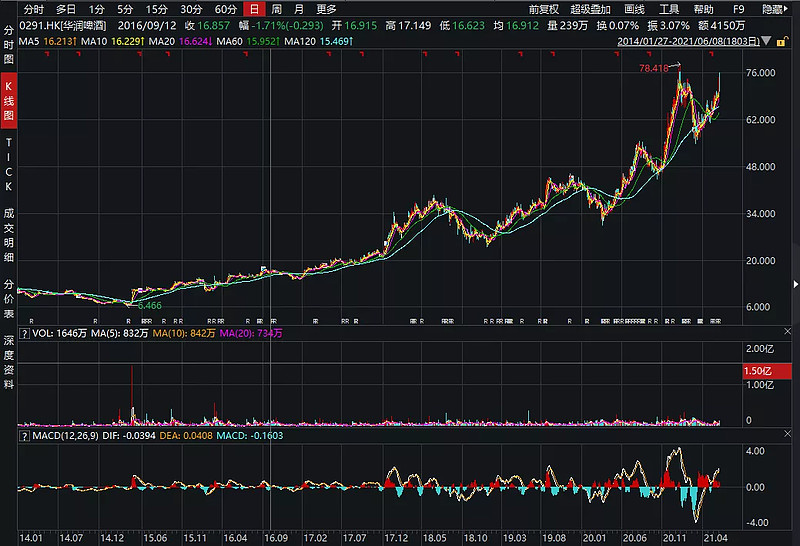Screen dimensions: 800x546
Task: Switch to 日 daily K-line period
Action: [254, 9]
